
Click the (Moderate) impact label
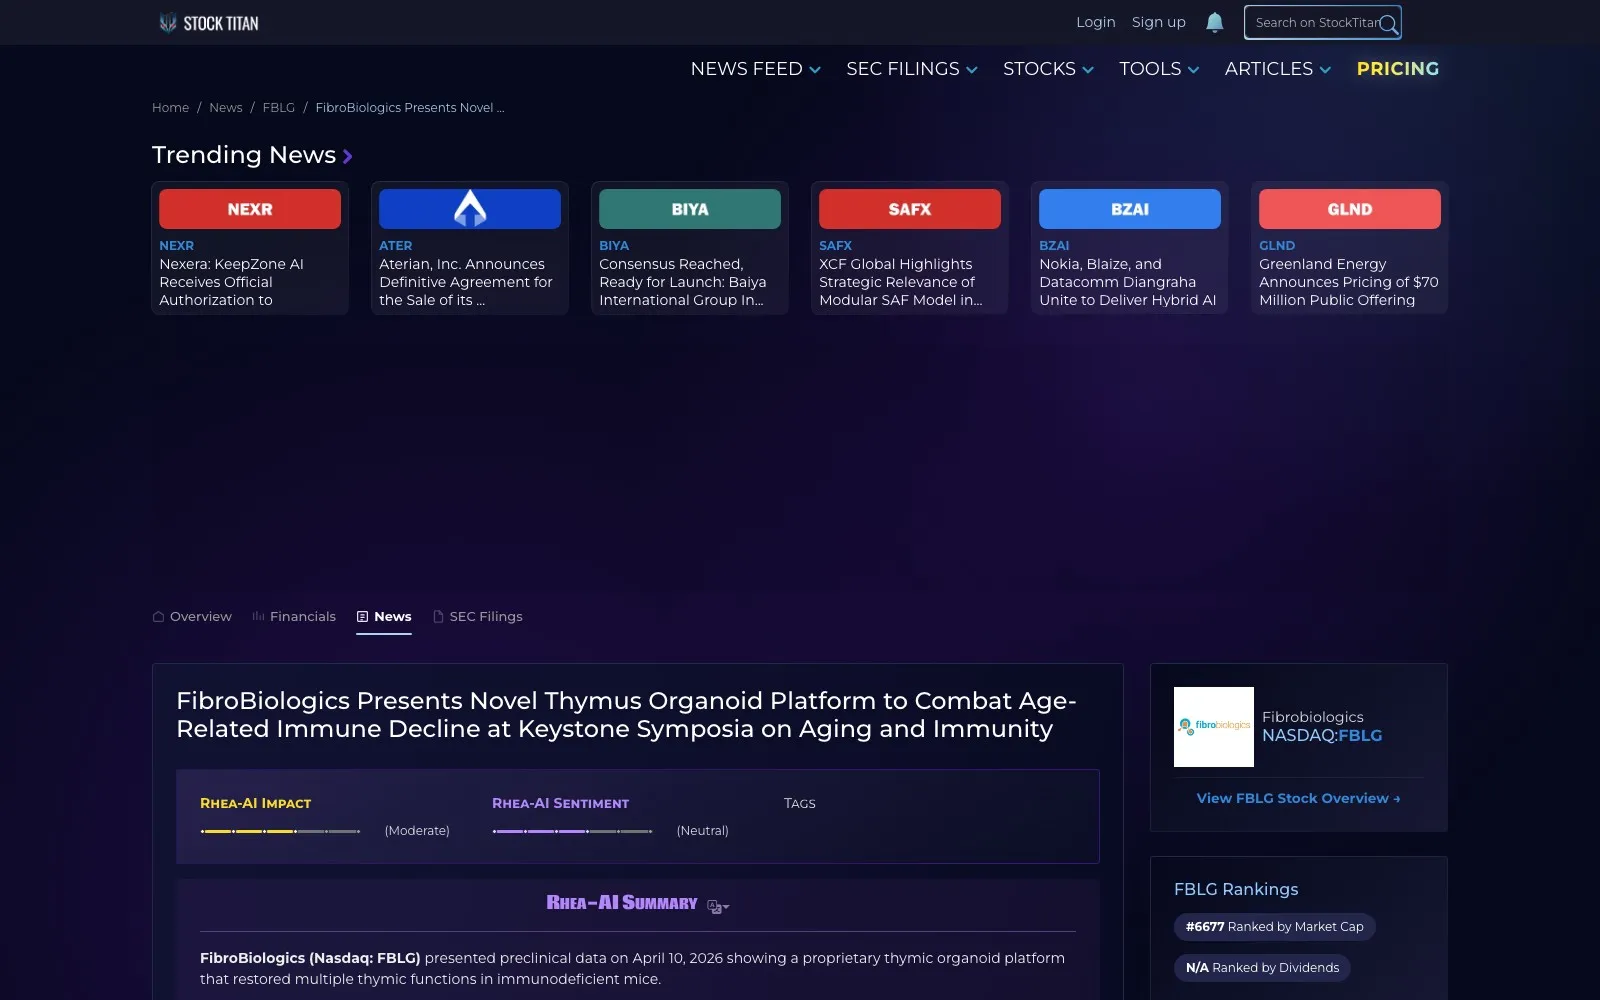(x=417, y=831)
